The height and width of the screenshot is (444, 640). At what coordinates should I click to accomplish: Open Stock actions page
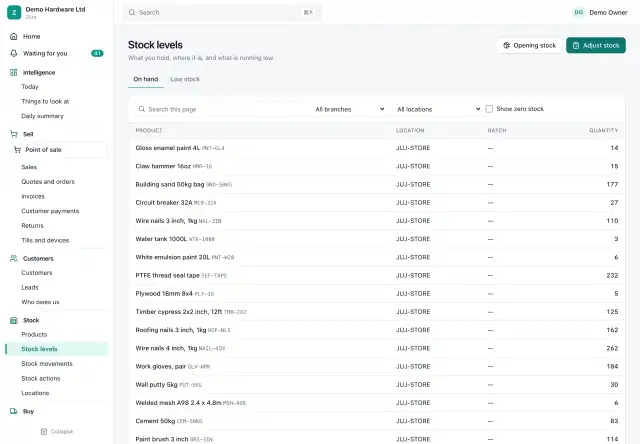41,378
